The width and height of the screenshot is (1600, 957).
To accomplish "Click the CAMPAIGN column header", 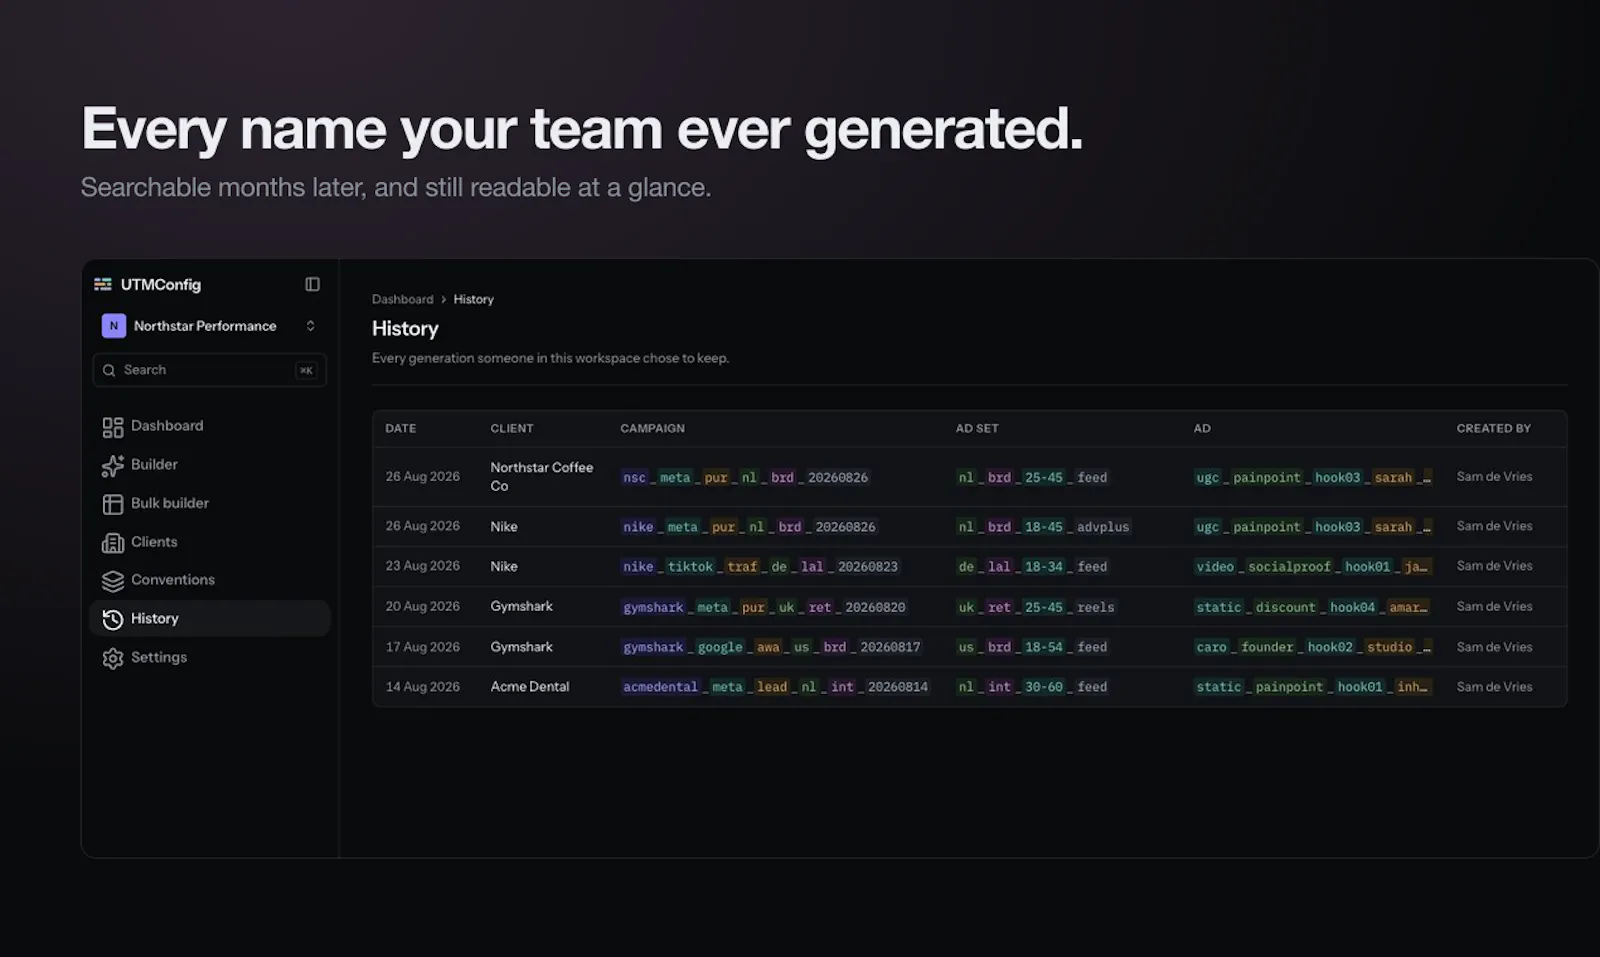I will pyautogui.click(x=652, y=428).
